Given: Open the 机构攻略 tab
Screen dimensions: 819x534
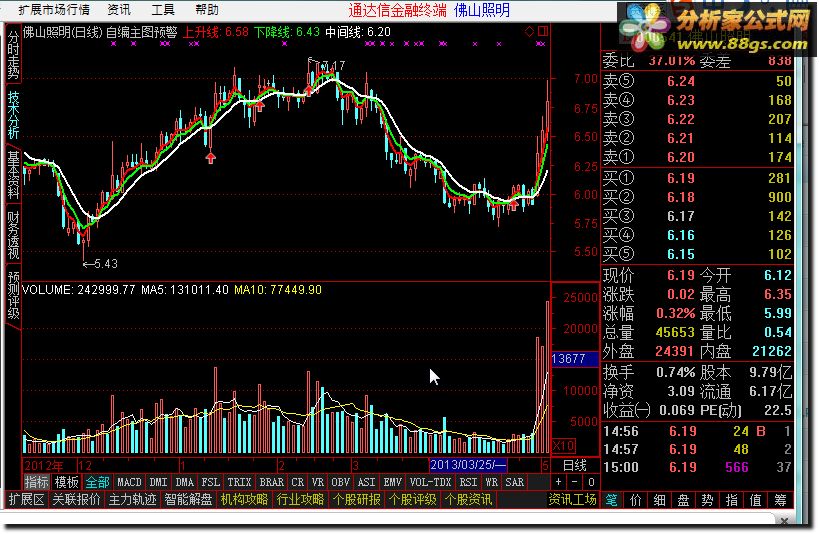Looking at the screenshot, I should (x=244, y=500).
